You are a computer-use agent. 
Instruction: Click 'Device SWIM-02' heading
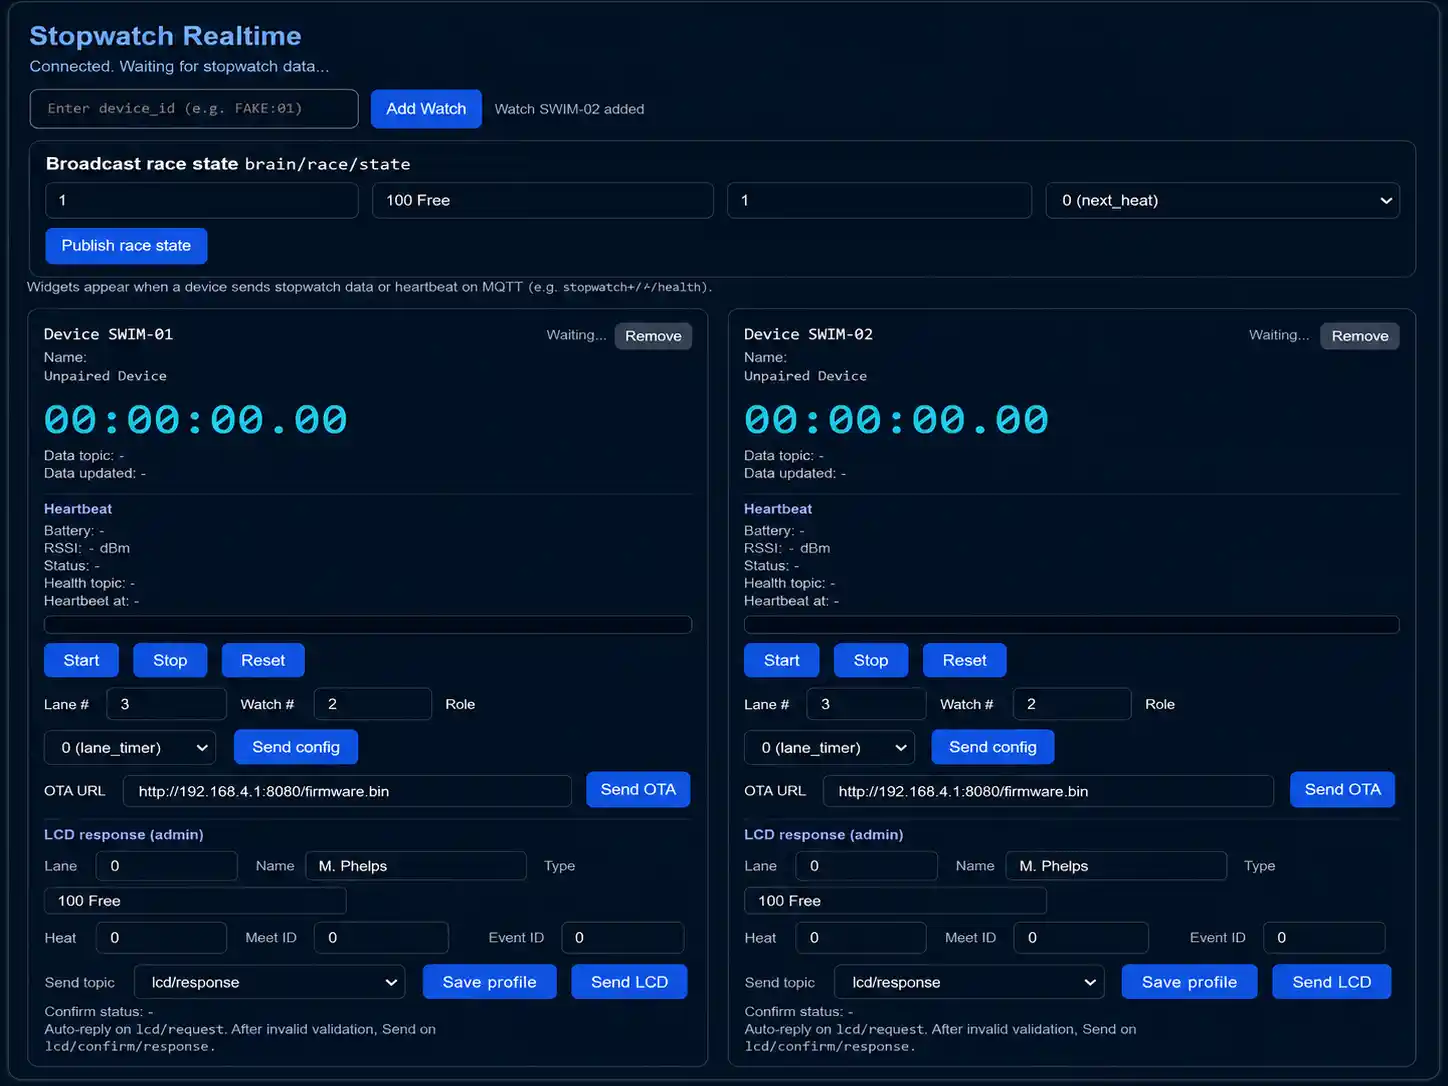coord(808,334)
